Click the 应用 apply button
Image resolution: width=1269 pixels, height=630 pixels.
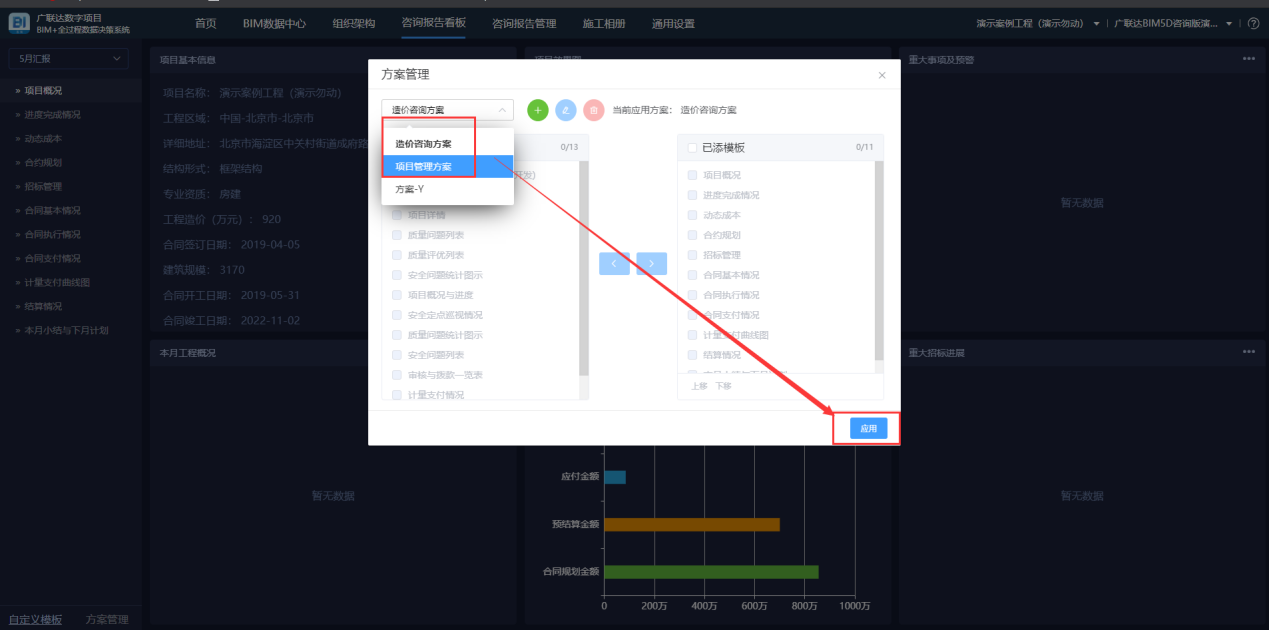tap(868, 428)
